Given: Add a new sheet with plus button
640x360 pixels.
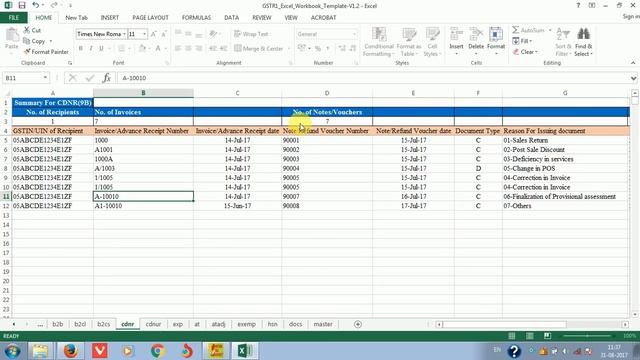Looking at the screenshot, I should tap(358, 324).
